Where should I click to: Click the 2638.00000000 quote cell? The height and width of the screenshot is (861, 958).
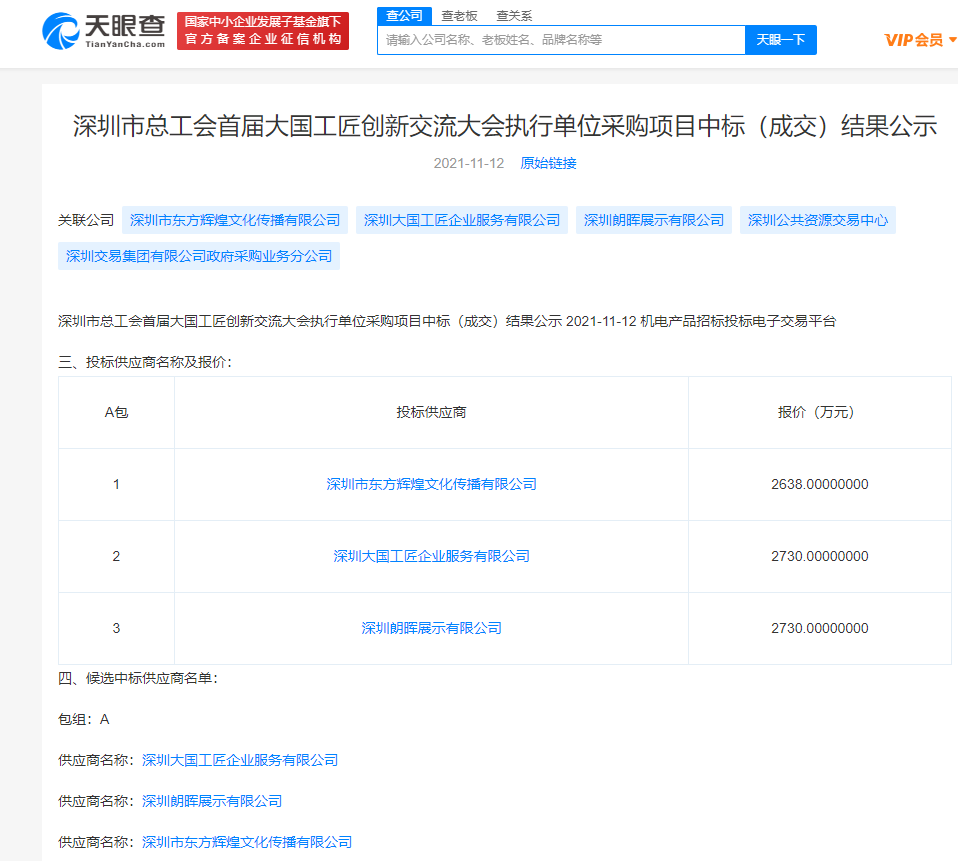819,484
